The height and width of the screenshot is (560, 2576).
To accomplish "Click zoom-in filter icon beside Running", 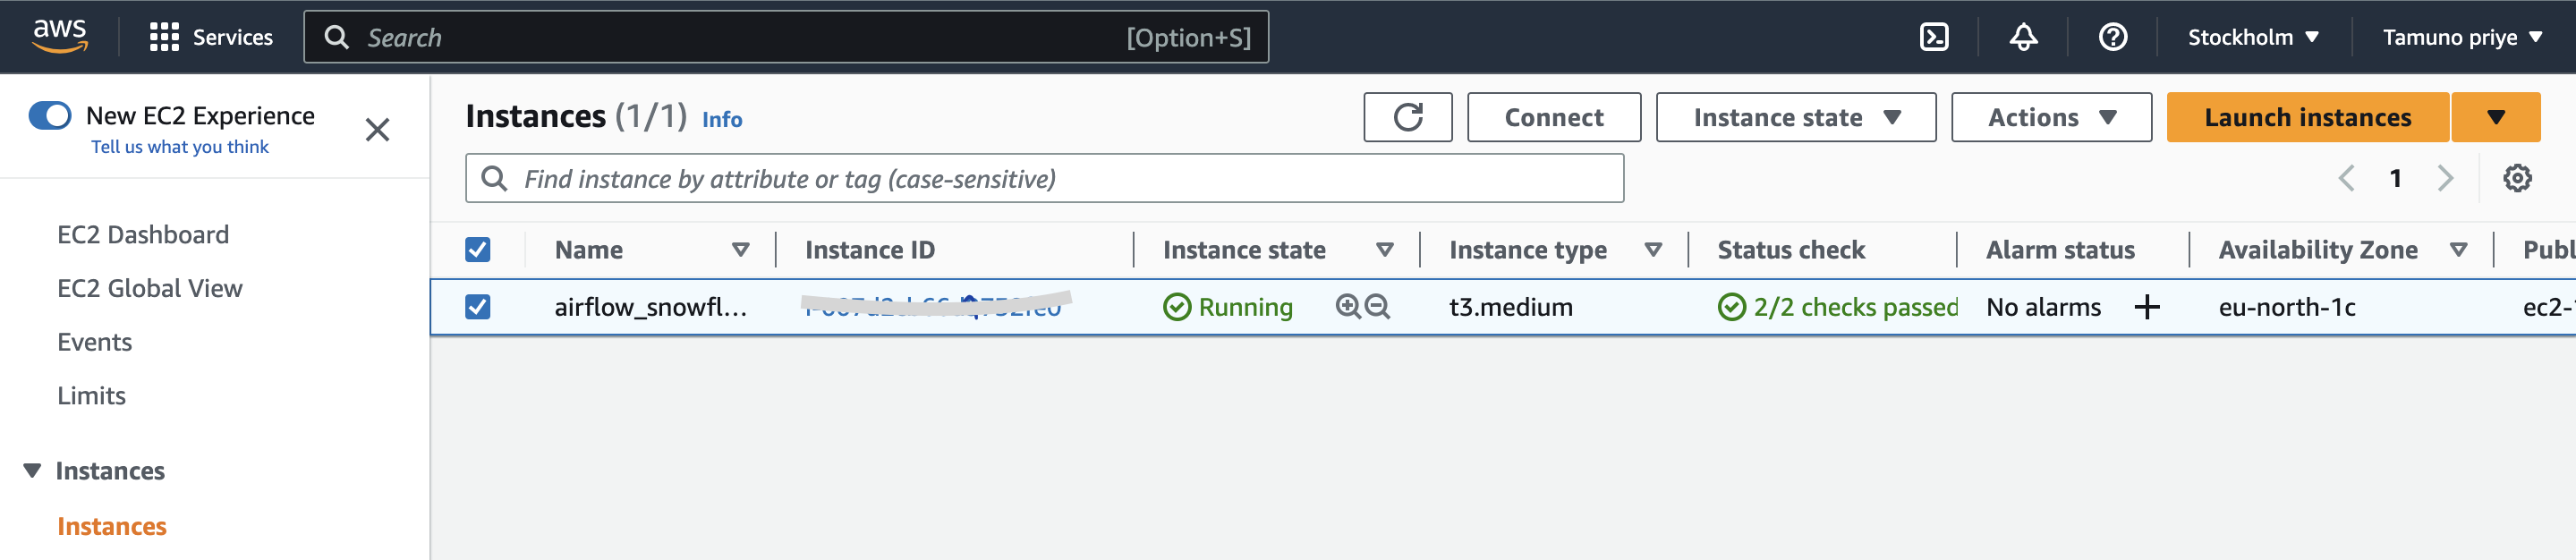I will click(1347, 306).
